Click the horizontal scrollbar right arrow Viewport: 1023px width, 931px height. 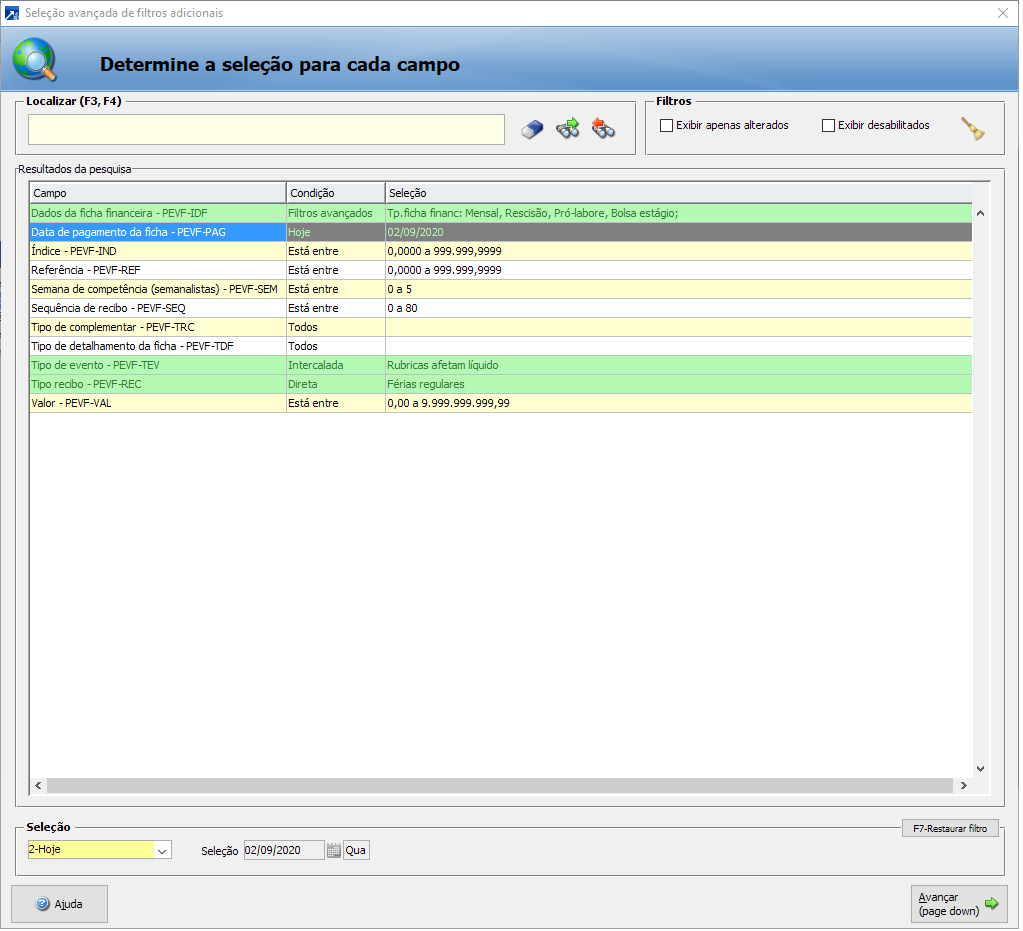963,786
